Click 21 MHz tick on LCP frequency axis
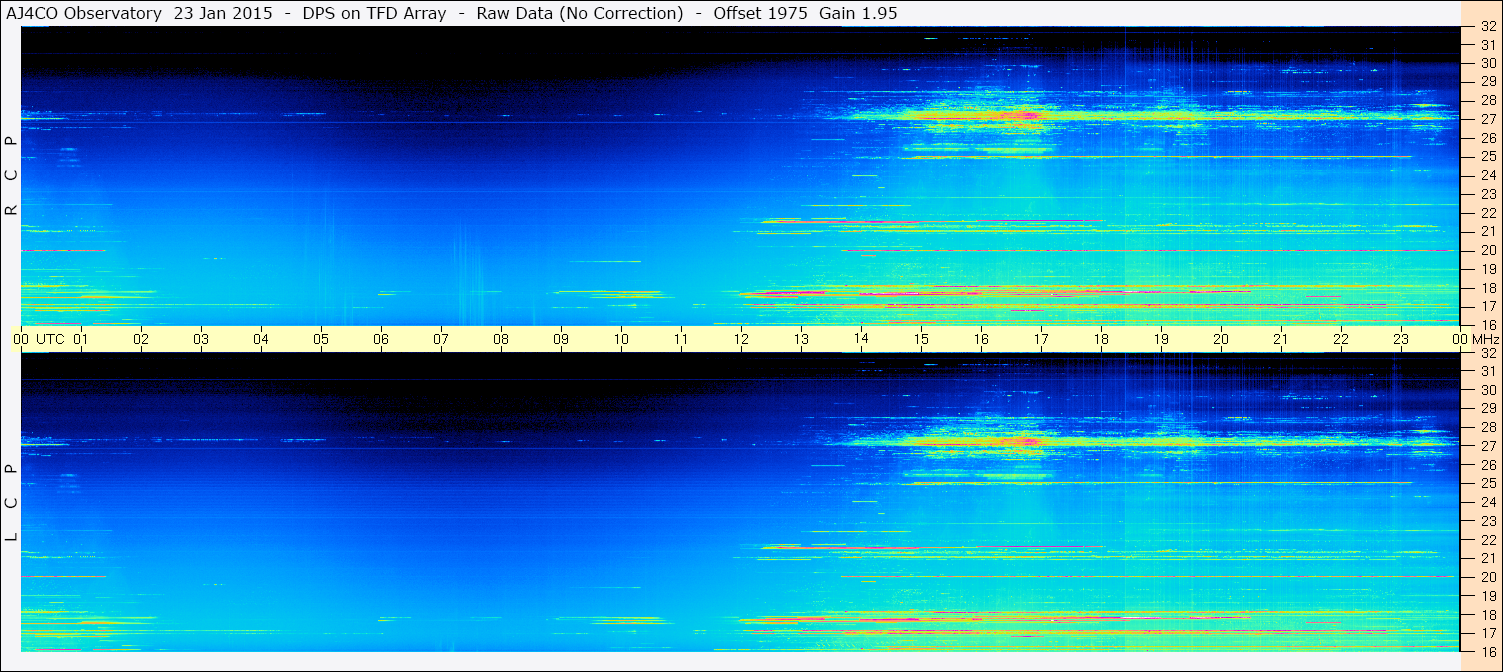Screen dimensions: 1503x672 coord(1488,558)
